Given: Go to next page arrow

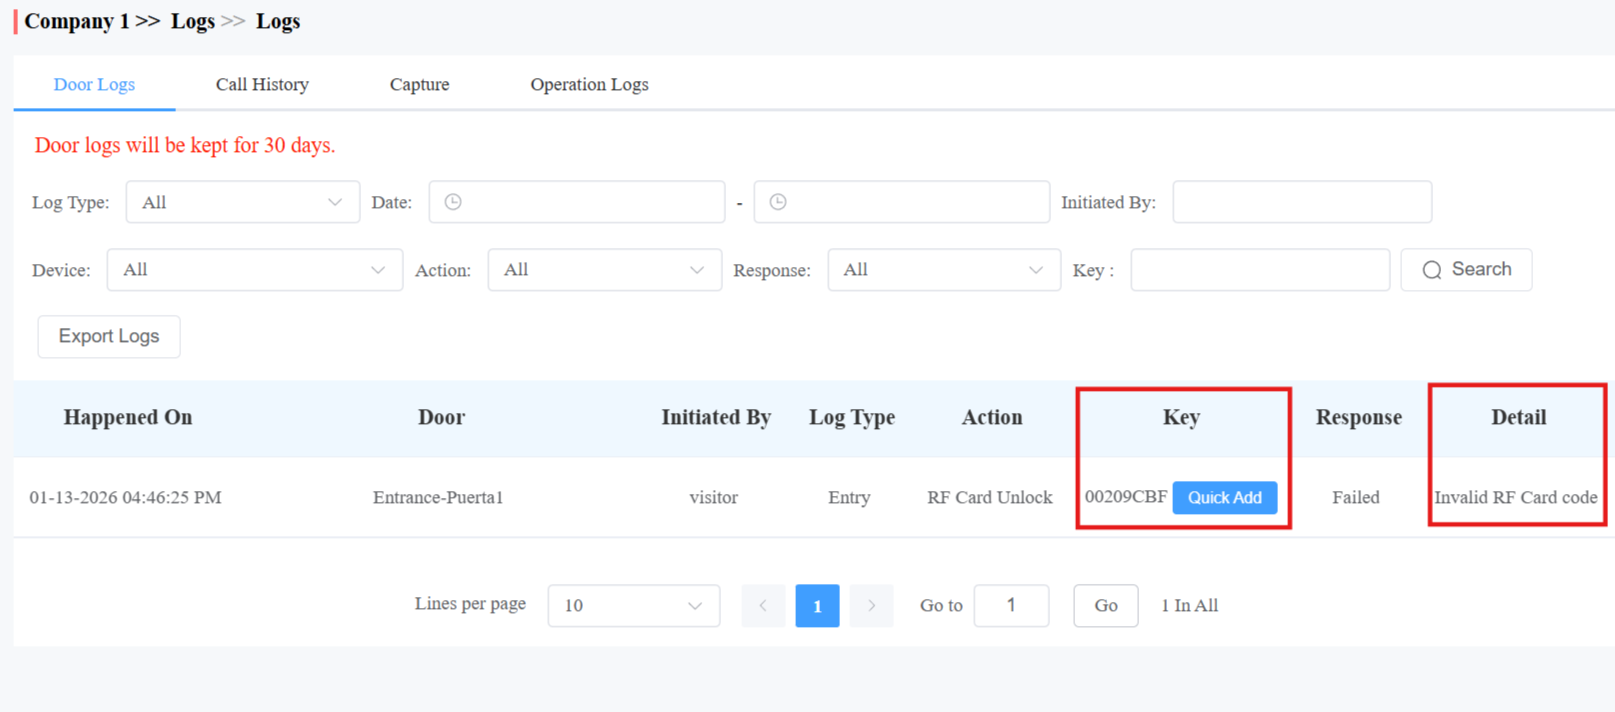Looking at the screenshot, I should (871, 606).
